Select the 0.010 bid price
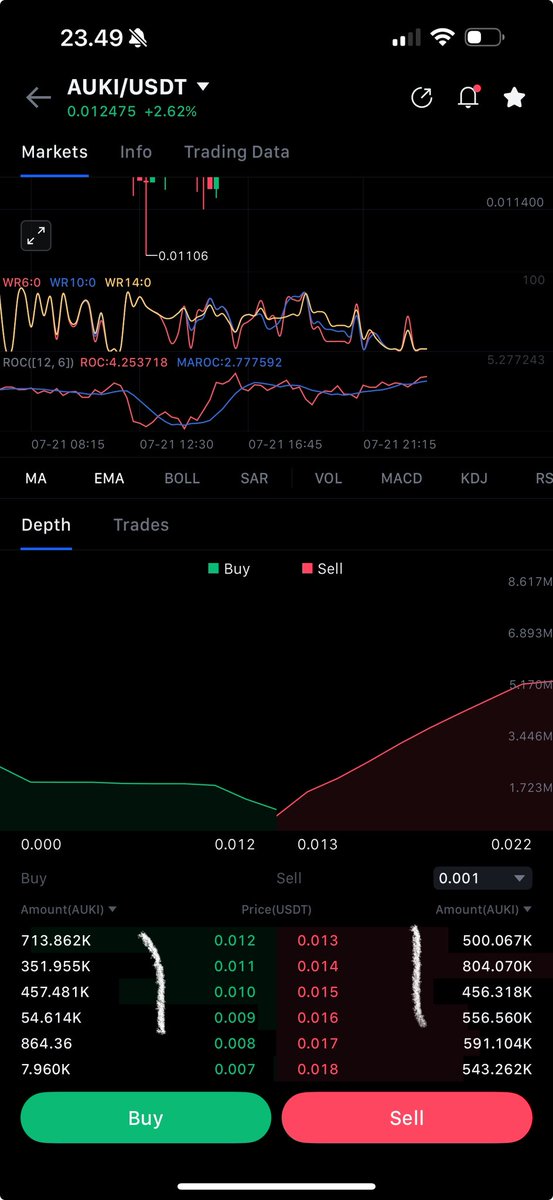Screen dimensions: 553x1200 point(235,992)
